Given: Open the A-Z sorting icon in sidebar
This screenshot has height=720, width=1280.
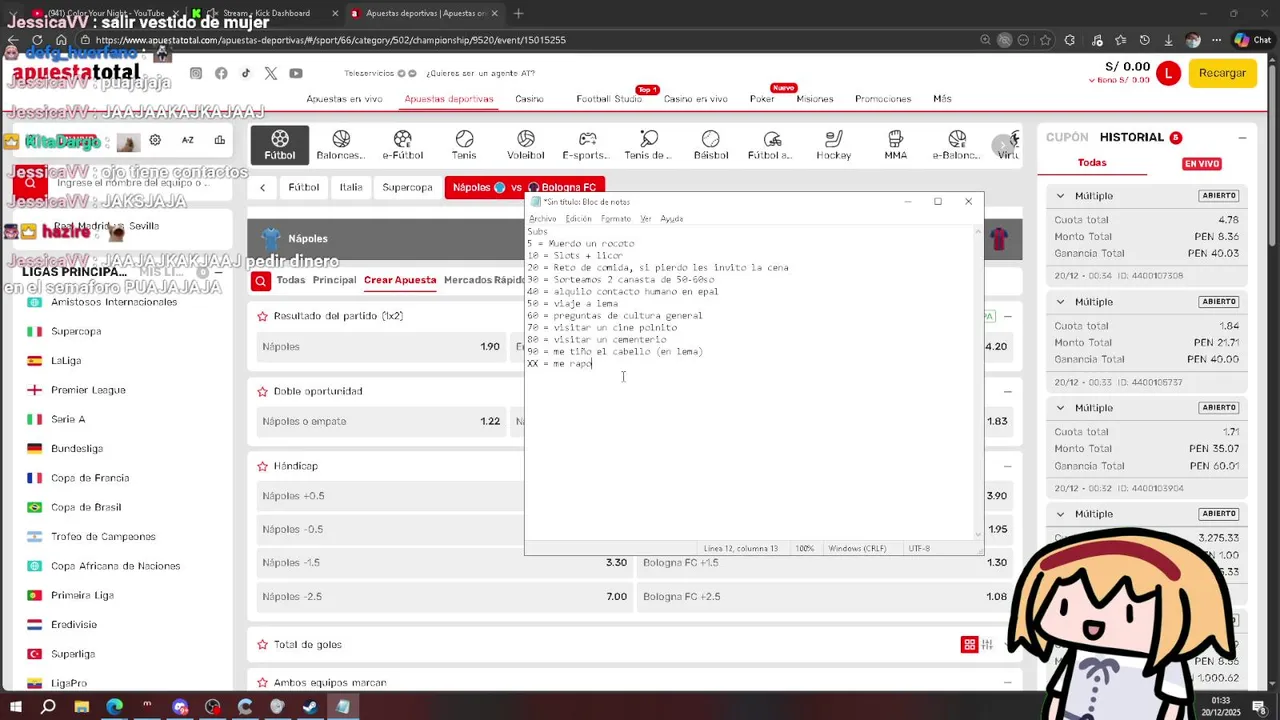Looking at the screenshot, I should pyautogui.click(x=187, y=141).
